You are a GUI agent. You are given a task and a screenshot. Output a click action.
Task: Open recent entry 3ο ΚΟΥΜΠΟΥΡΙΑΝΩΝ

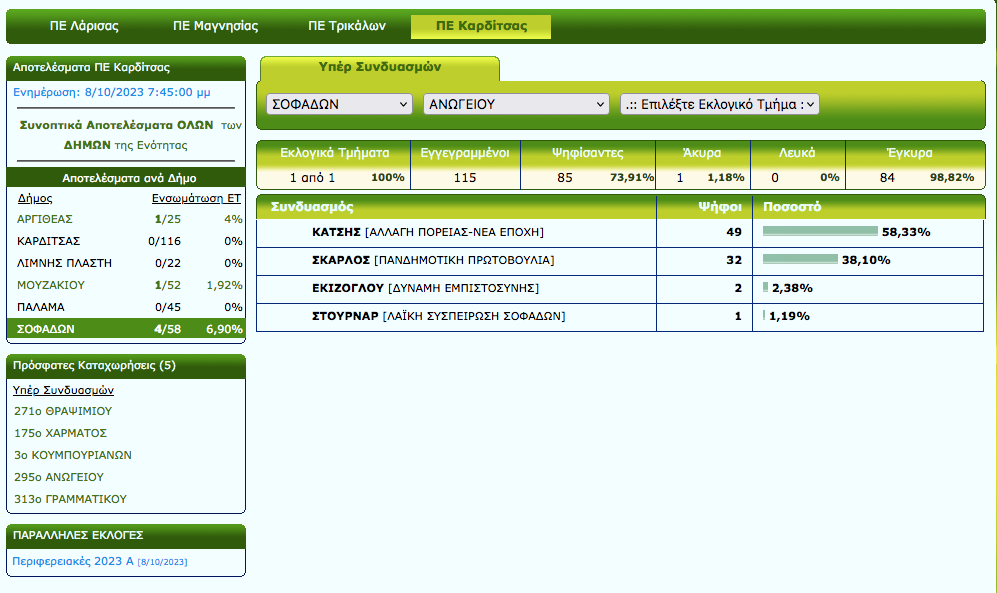tap(73, 455)
